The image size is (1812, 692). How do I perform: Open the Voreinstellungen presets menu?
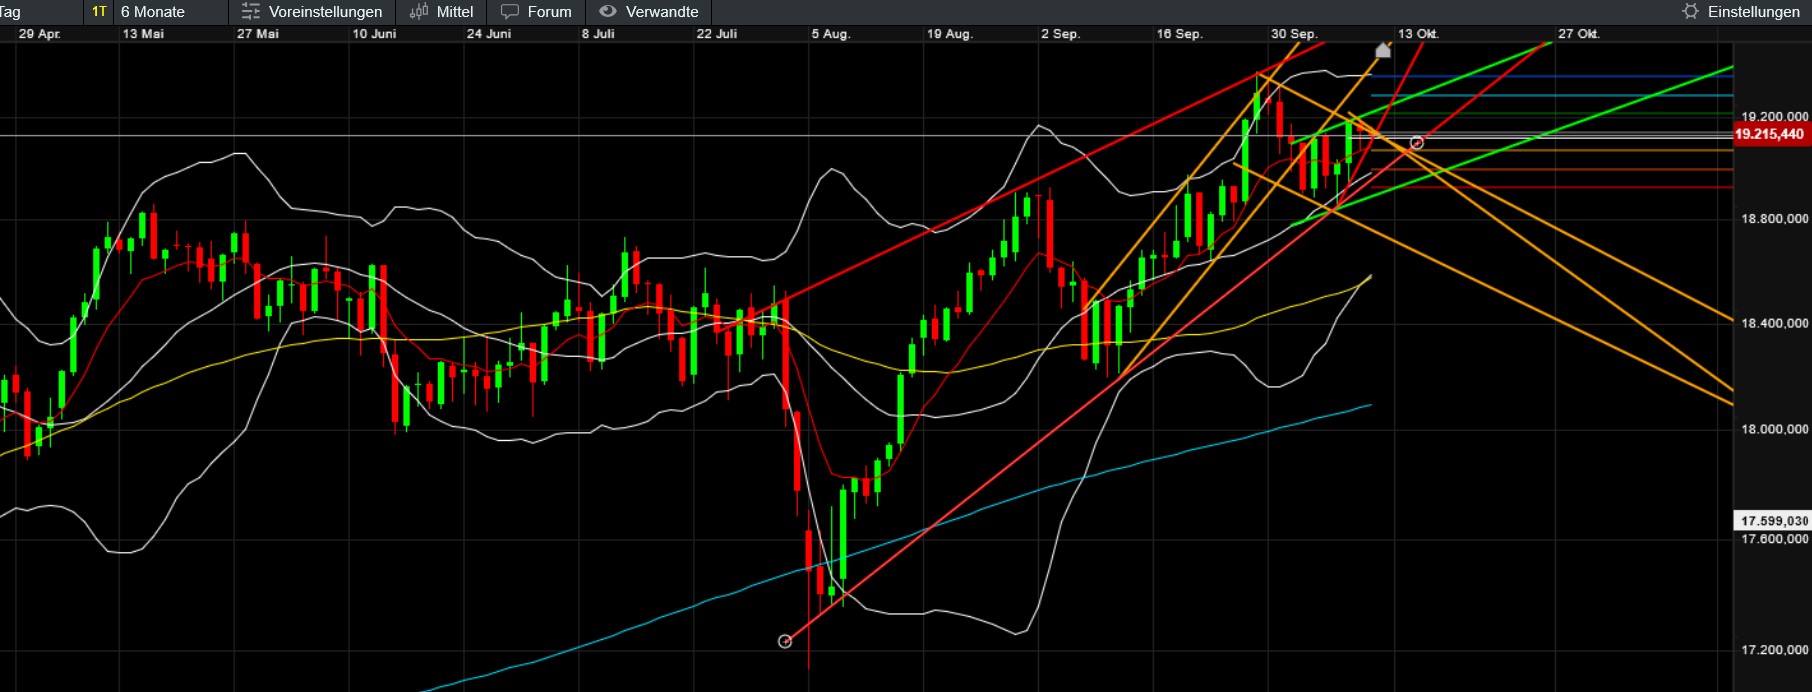coord(312,12)
